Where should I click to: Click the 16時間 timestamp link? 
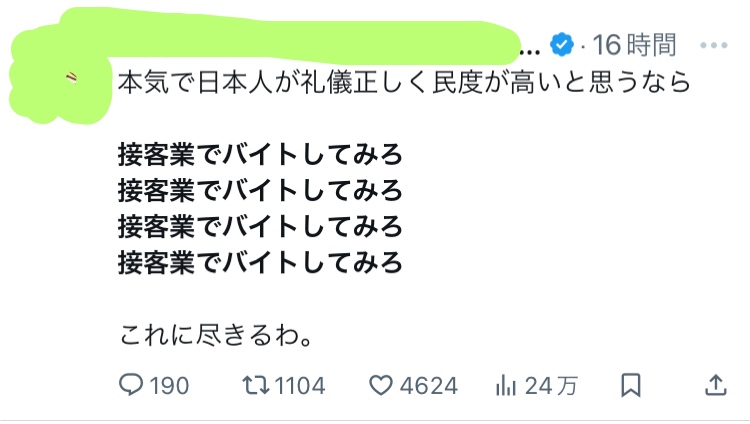click(636, 45)
